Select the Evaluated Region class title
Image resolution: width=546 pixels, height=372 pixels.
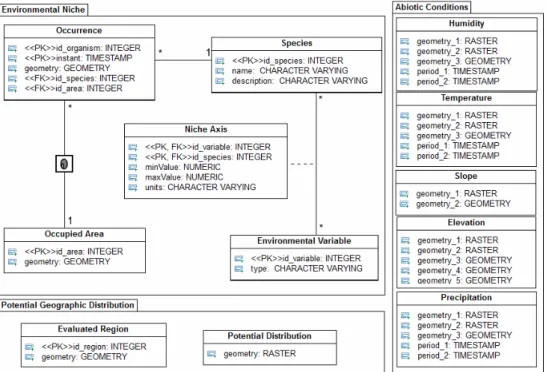(93, 330)
